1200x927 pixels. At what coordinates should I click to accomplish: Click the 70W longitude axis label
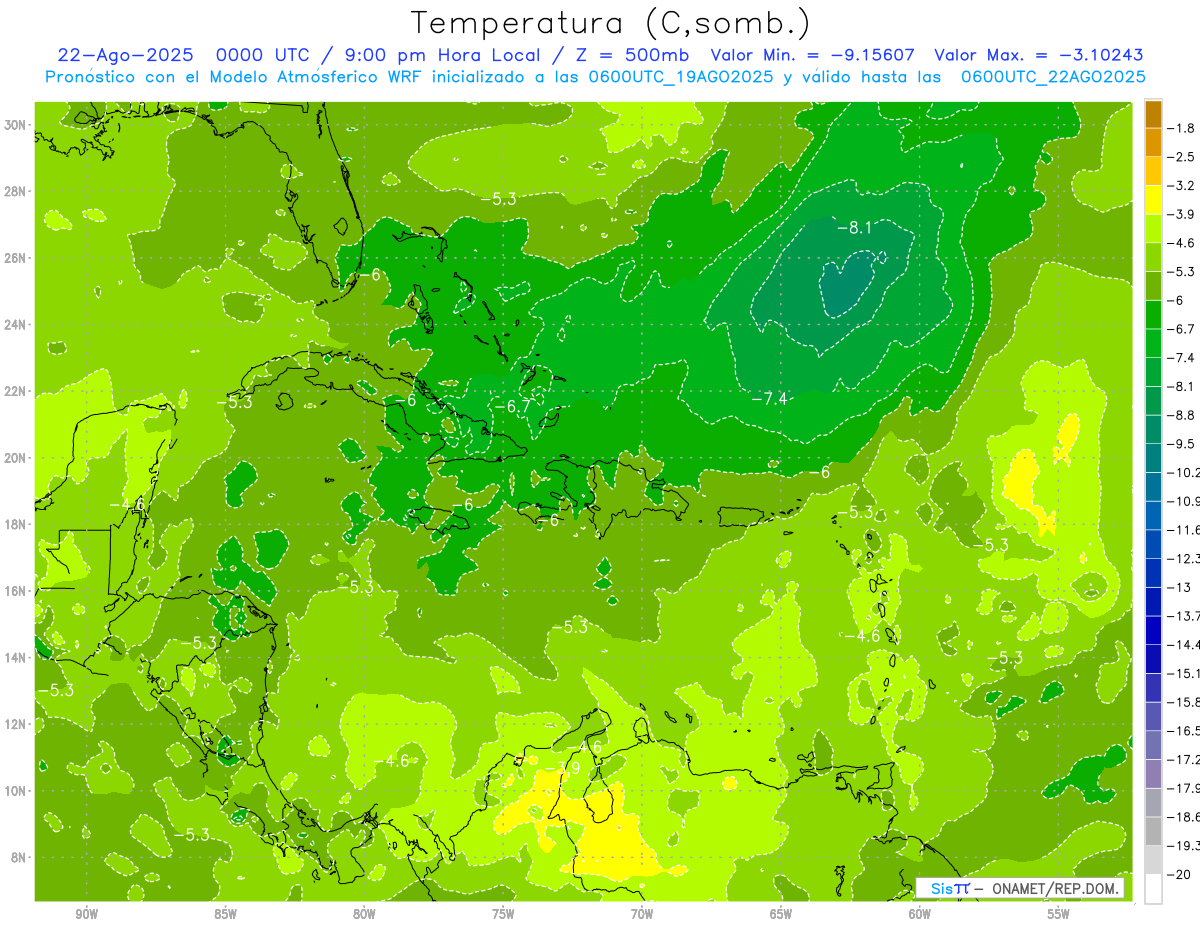pos(642,913)
